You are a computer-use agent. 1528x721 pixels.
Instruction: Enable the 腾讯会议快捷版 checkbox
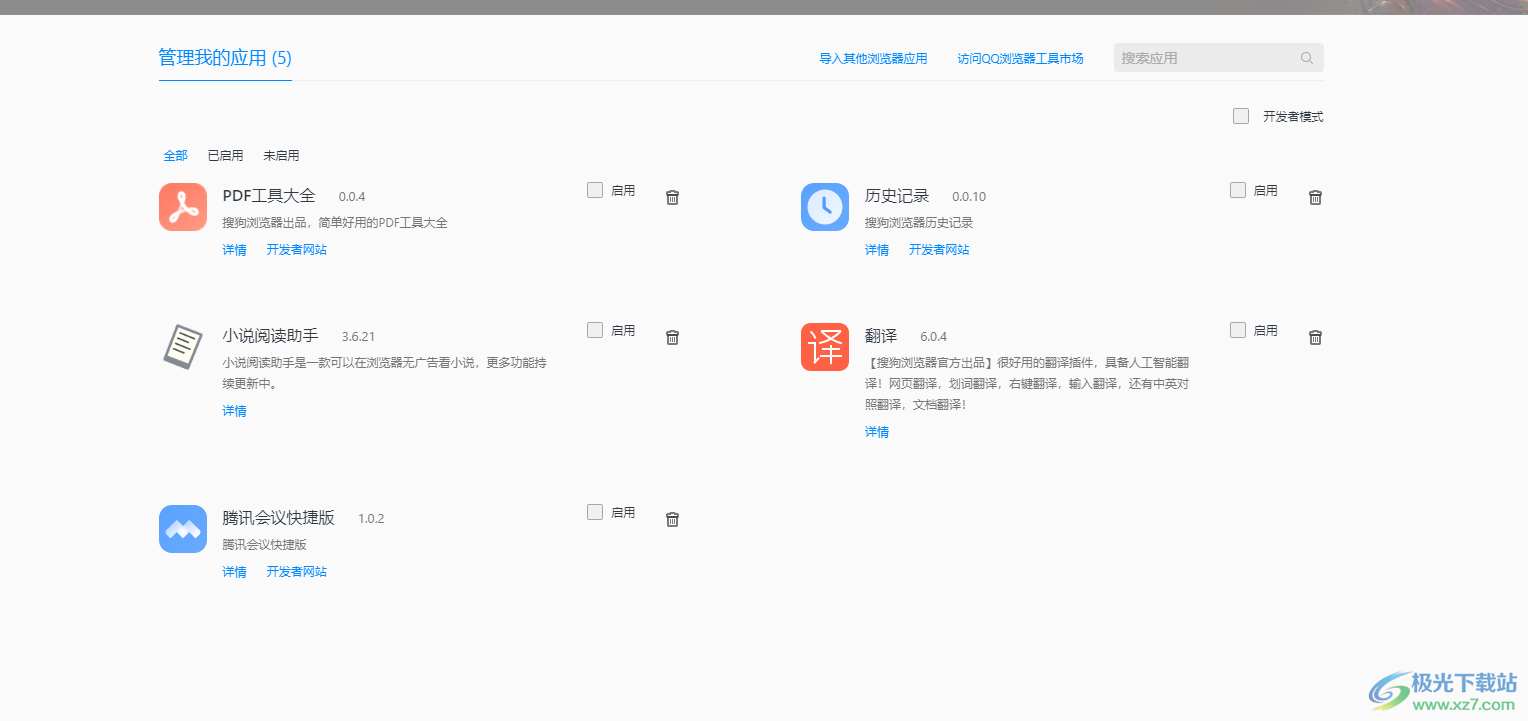tap(595, 512)
